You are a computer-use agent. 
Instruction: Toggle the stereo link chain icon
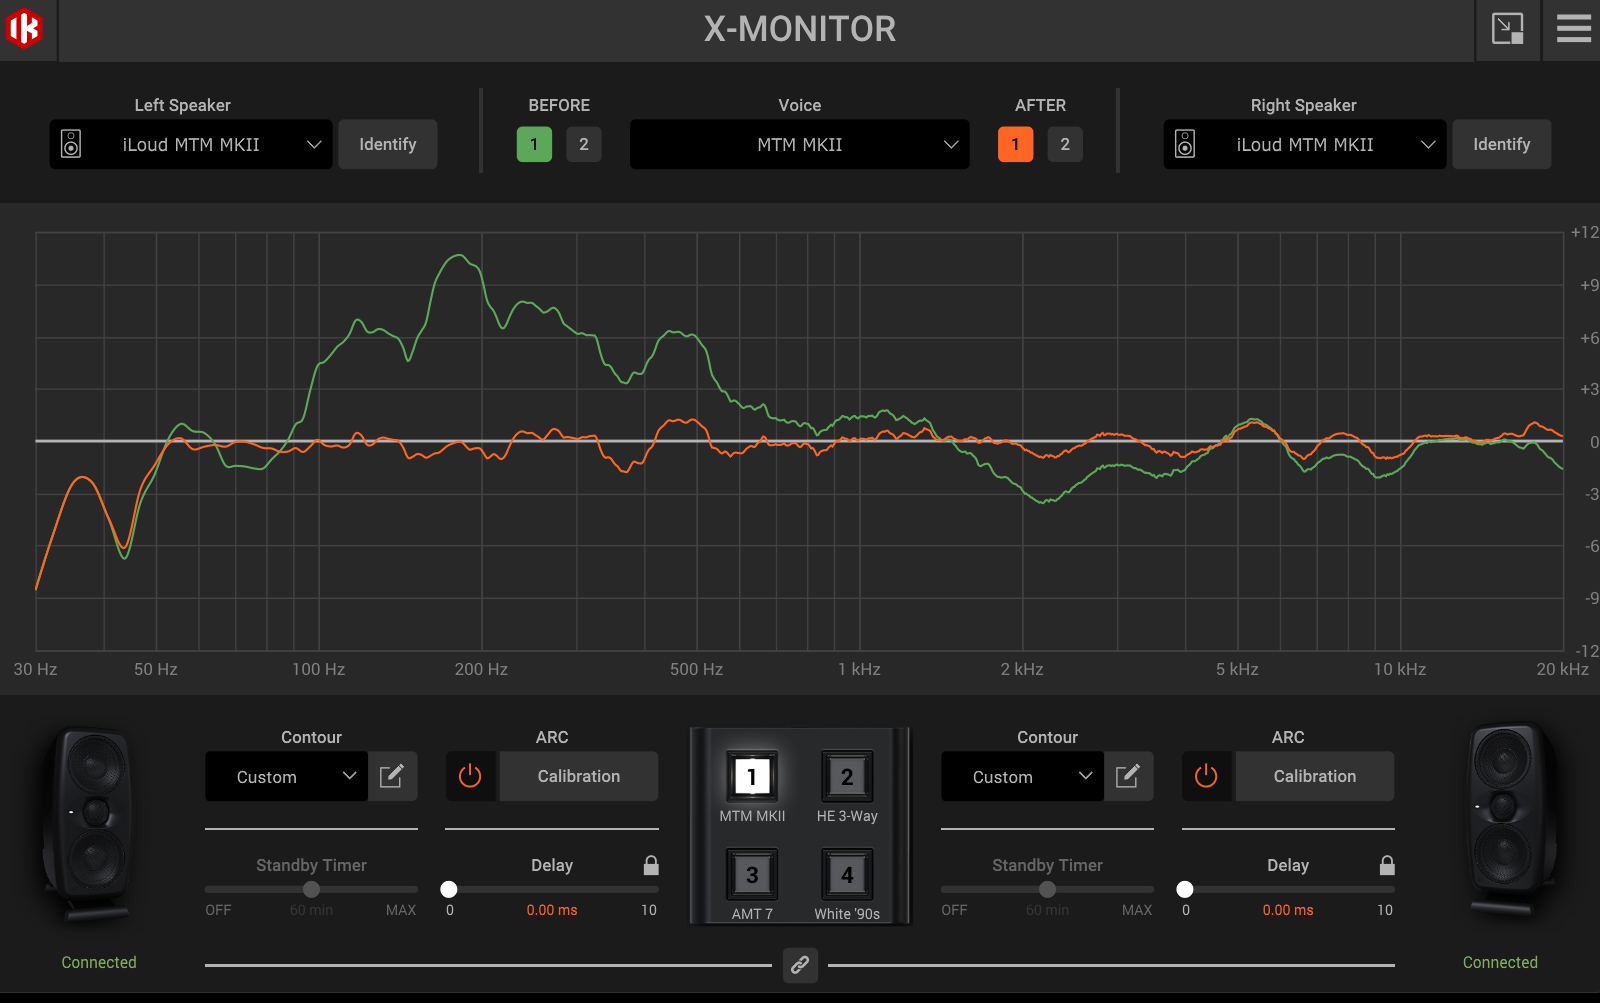coord(800,965)
